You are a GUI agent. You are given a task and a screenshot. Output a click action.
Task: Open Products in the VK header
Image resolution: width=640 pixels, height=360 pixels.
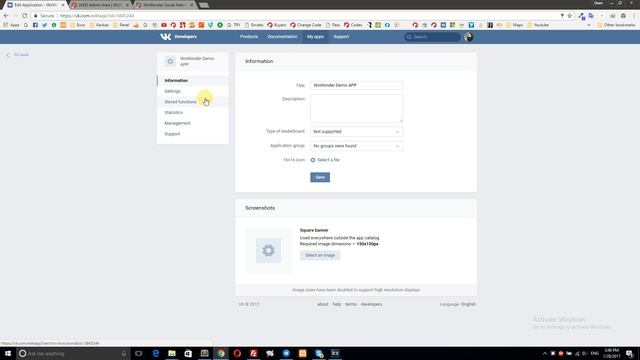(x=249, y=37)
